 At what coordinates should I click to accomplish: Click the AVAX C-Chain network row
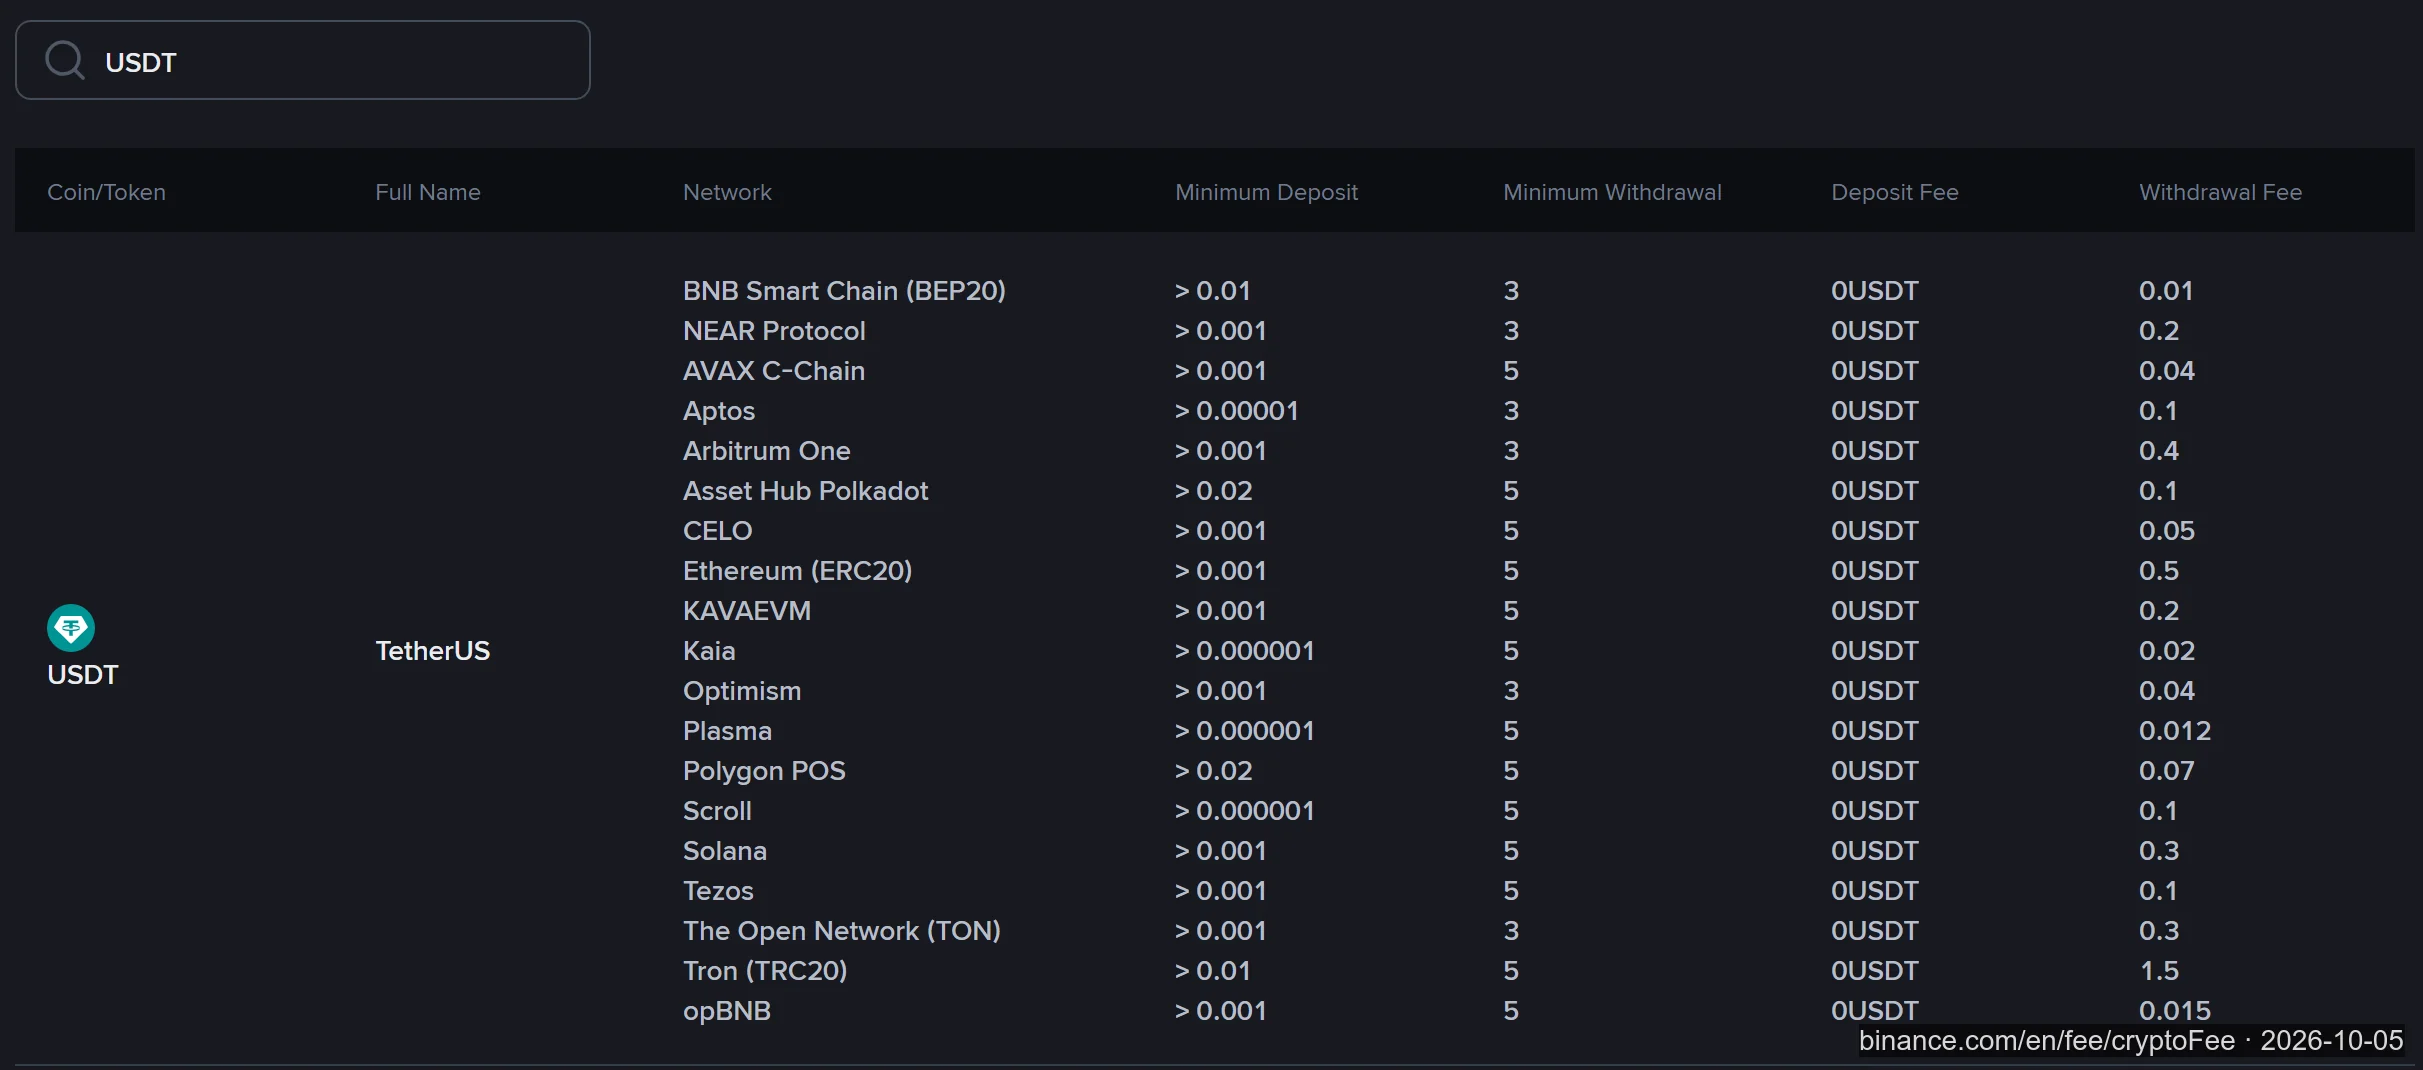[x=774, y=371]
